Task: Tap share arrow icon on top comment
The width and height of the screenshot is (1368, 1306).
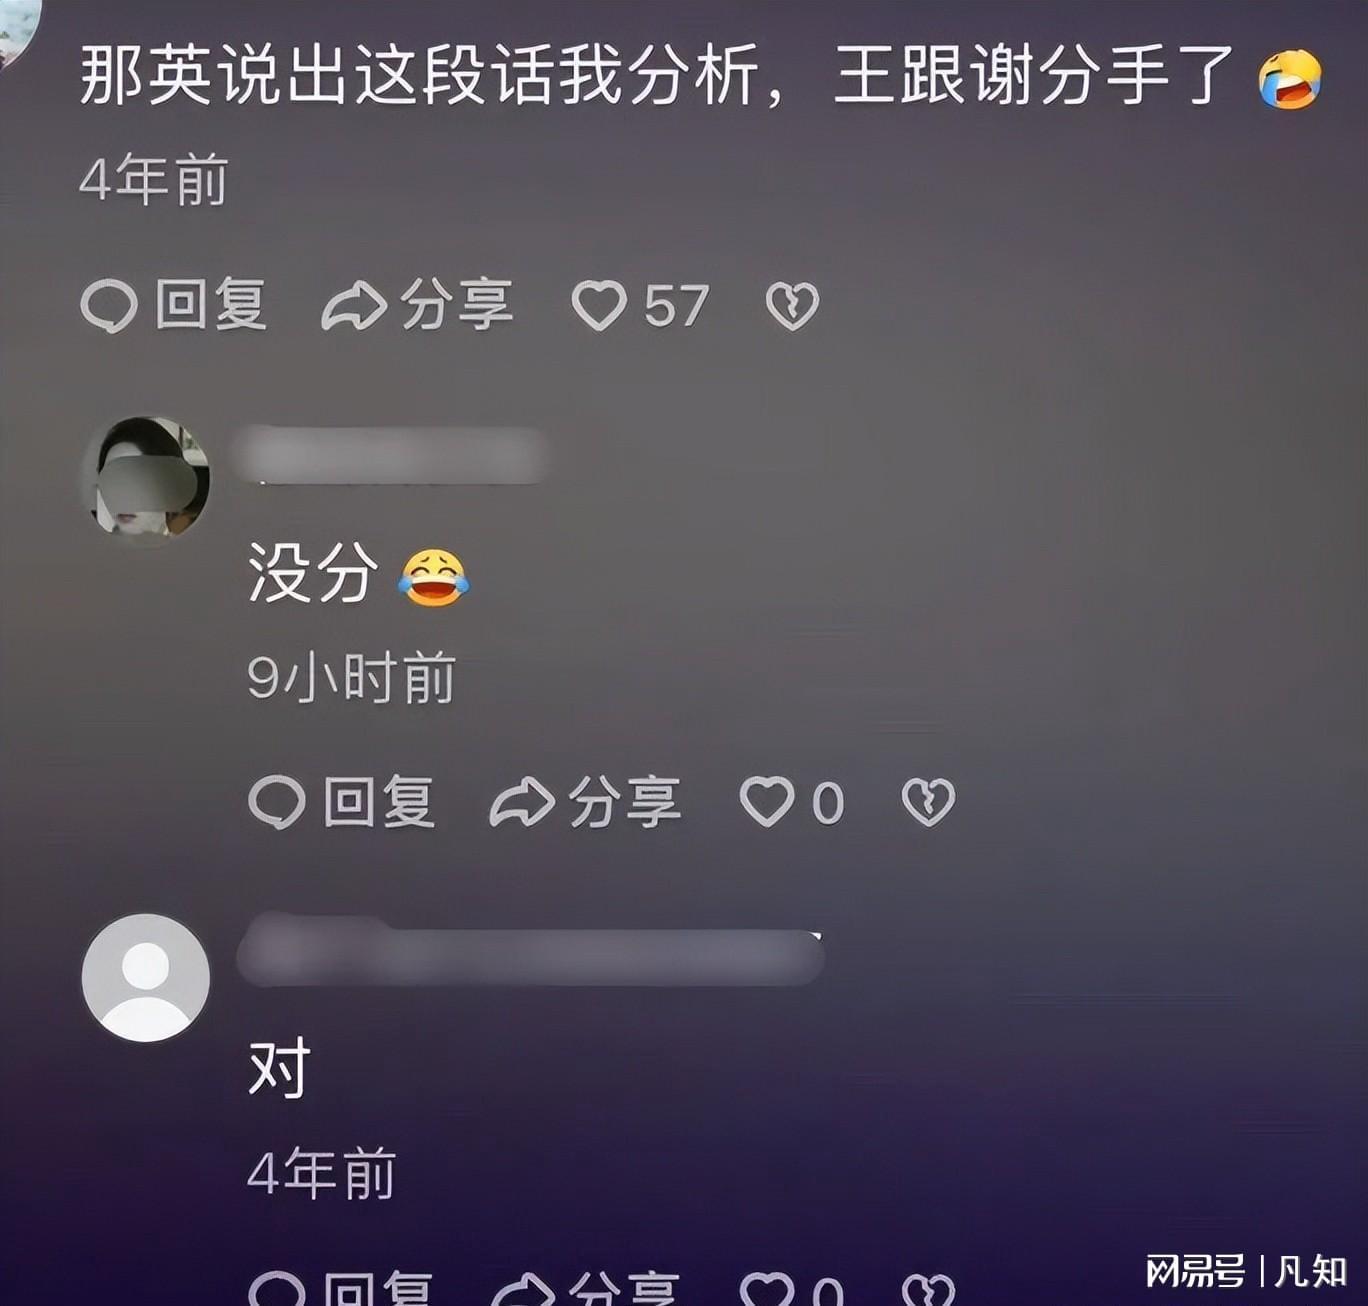Action: (x=354, y=306)
